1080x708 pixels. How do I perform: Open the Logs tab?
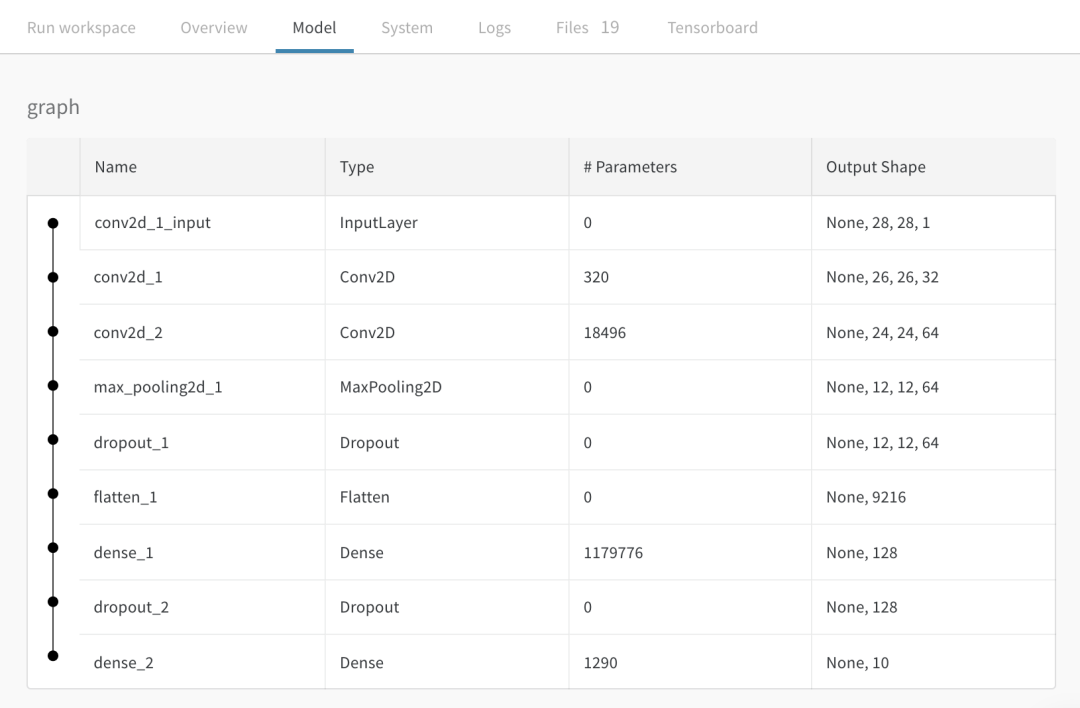pyautogui.click(x=494, y=28)
